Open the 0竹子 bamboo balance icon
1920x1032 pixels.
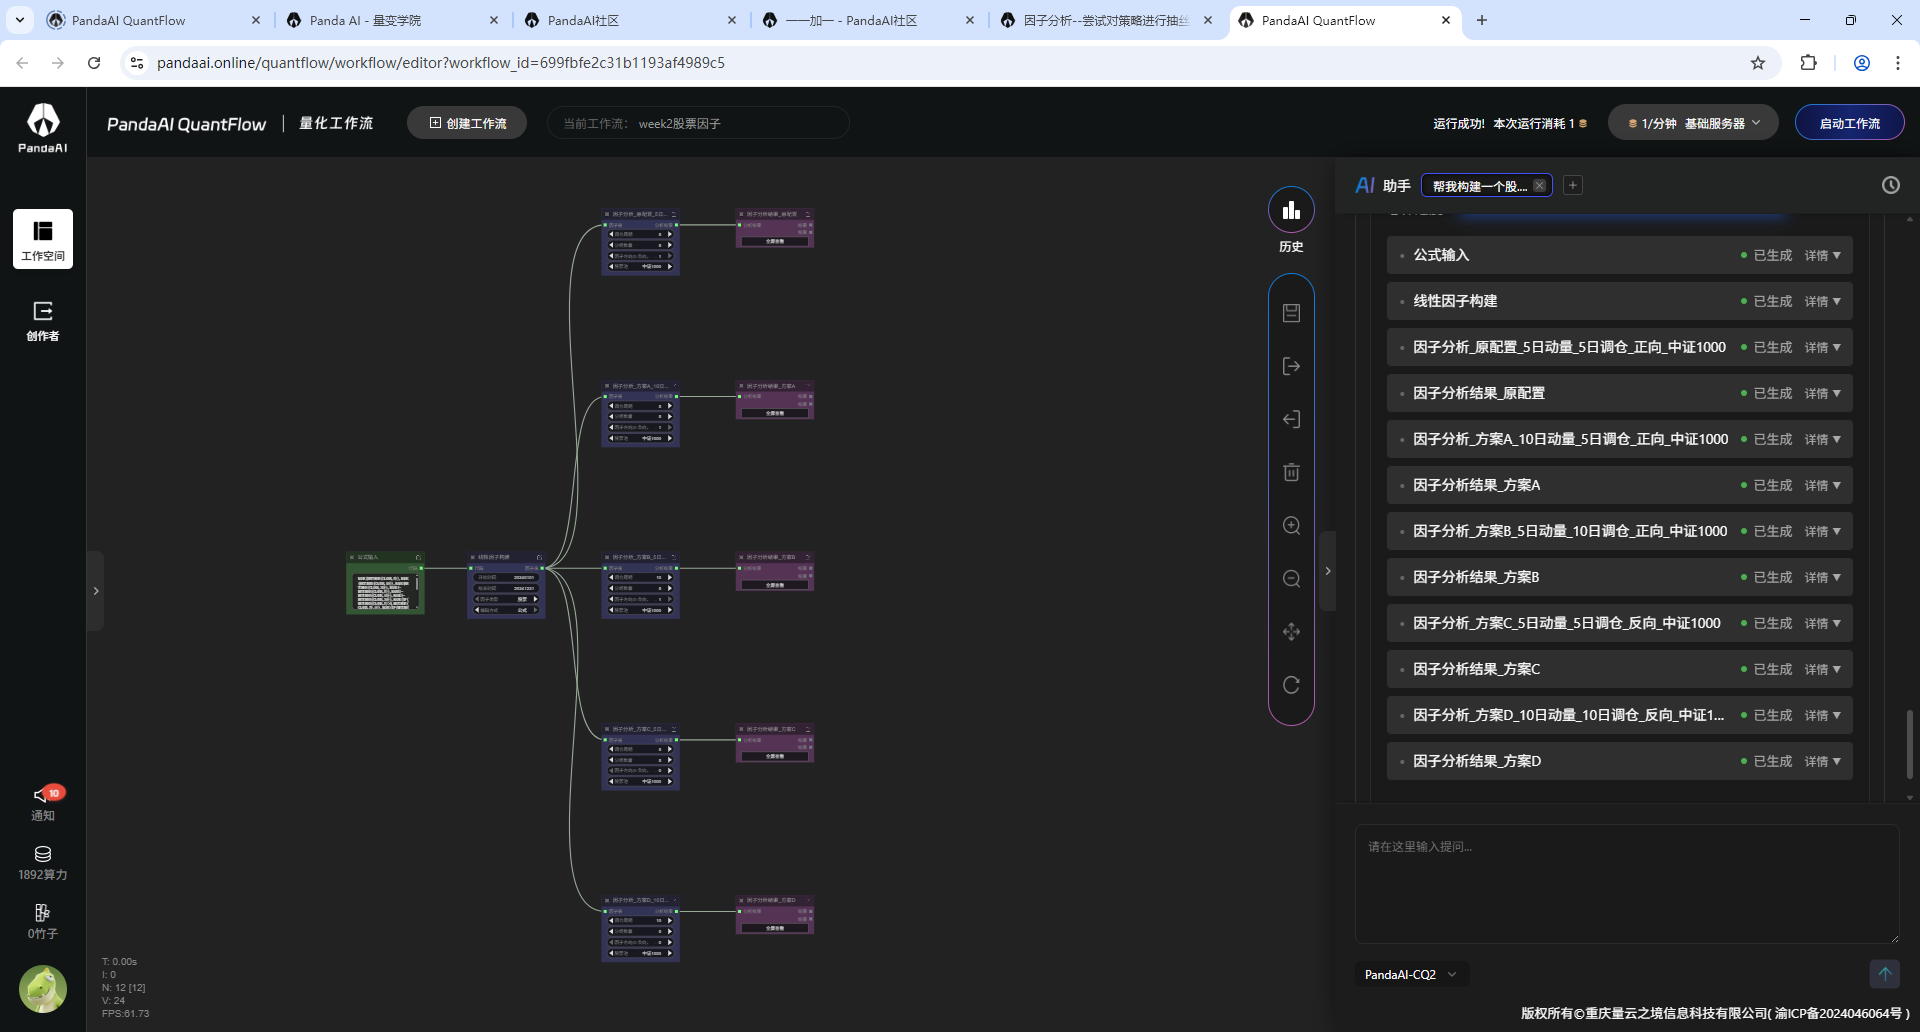(43, 922)
